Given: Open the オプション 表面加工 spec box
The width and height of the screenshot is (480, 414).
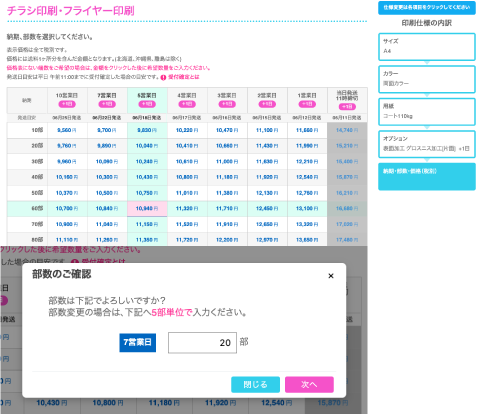Looking at the screenshot, I should (x=427, y=144).
